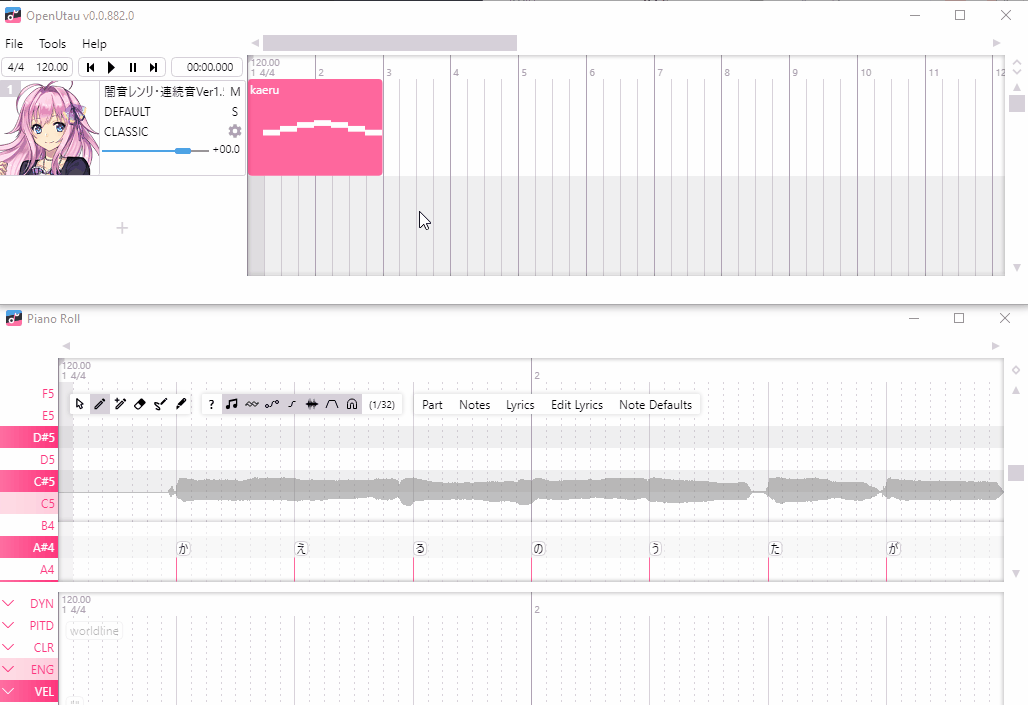
Task: Click the Piano Roll scroll-right arrow
Action: click(x=995, y=346)
